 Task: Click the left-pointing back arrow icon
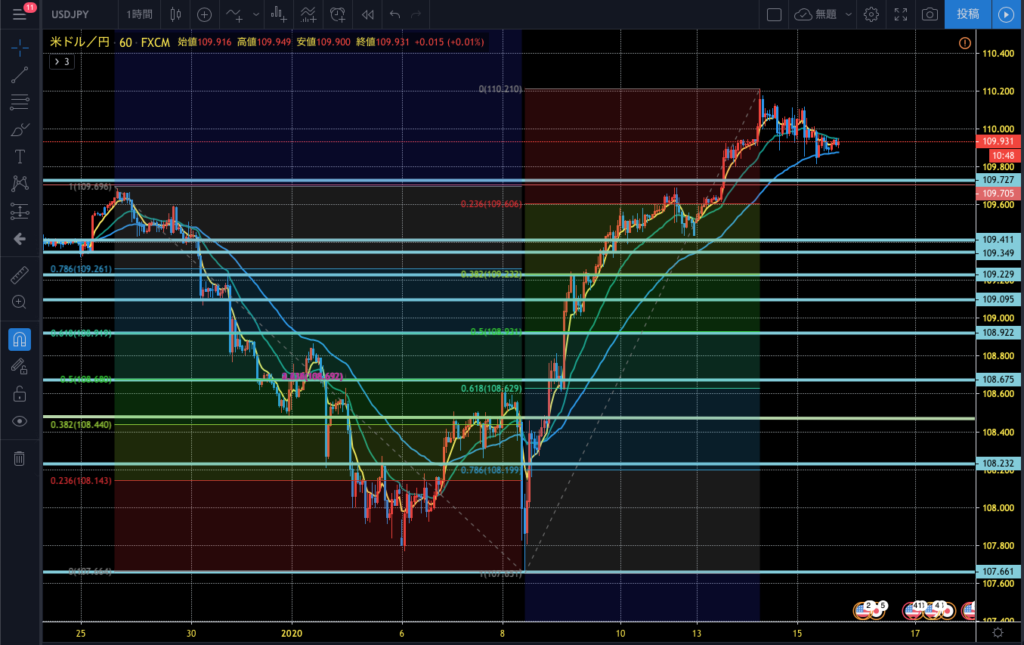point(20,239)
